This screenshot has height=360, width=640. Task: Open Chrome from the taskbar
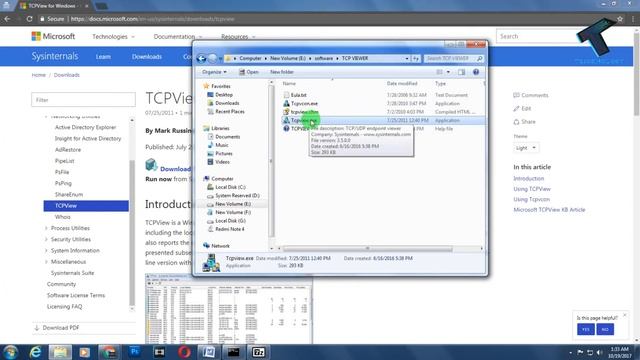[109, 352]
